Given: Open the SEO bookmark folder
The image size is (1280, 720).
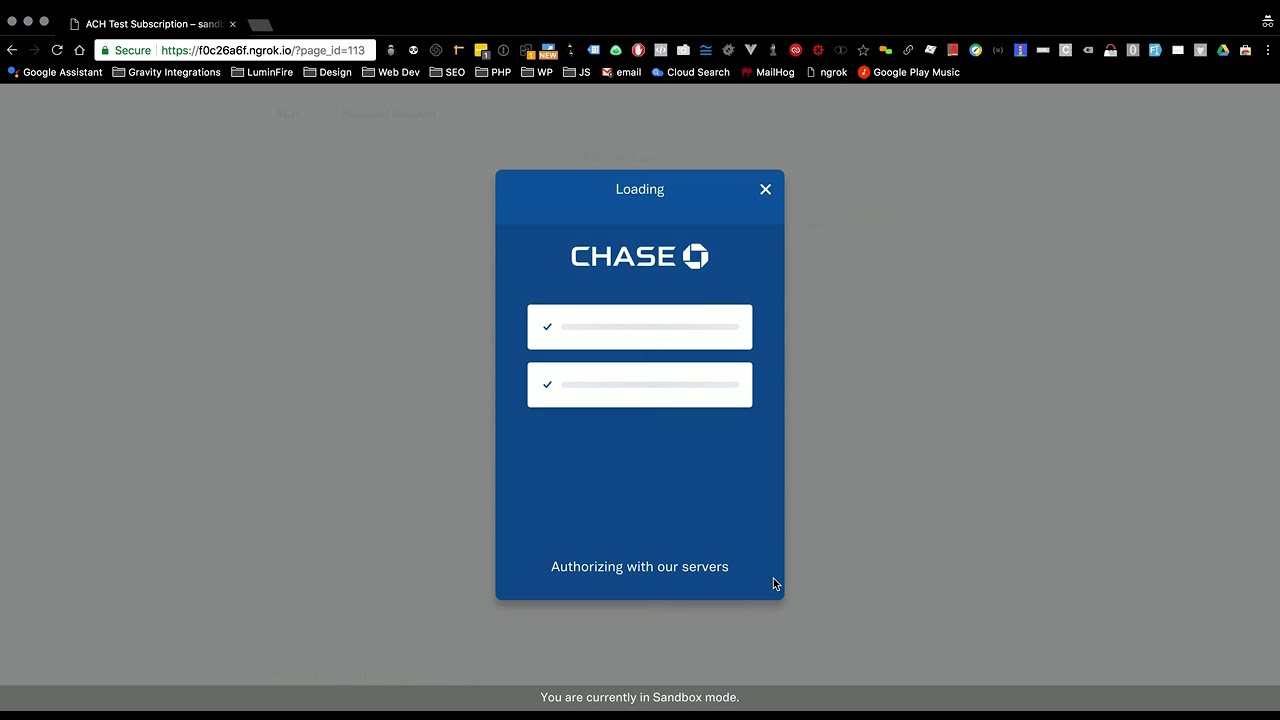Looking at the screenshot, I should click(x=447, y=72).
